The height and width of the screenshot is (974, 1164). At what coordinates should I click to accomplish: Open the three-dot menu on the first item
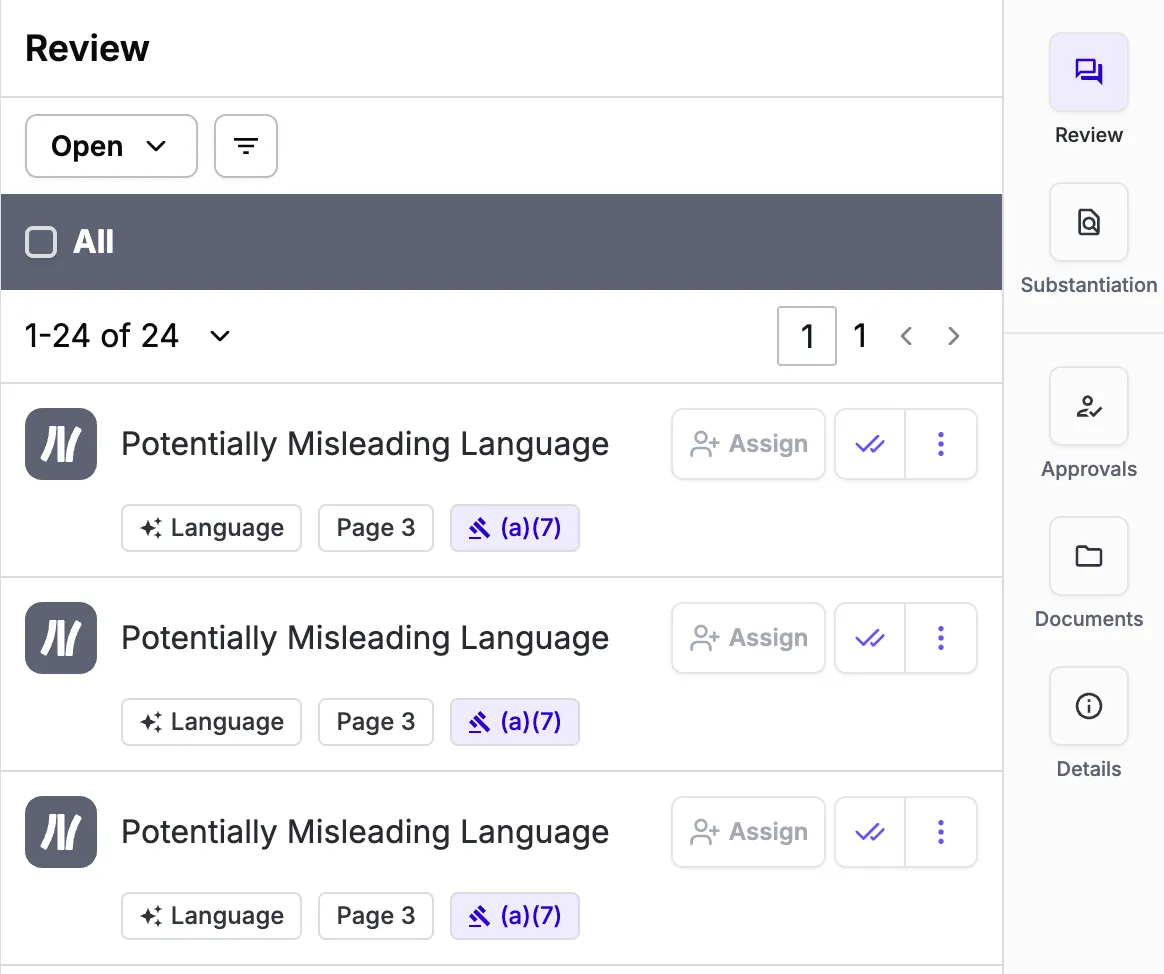click(x=941, y=444)
